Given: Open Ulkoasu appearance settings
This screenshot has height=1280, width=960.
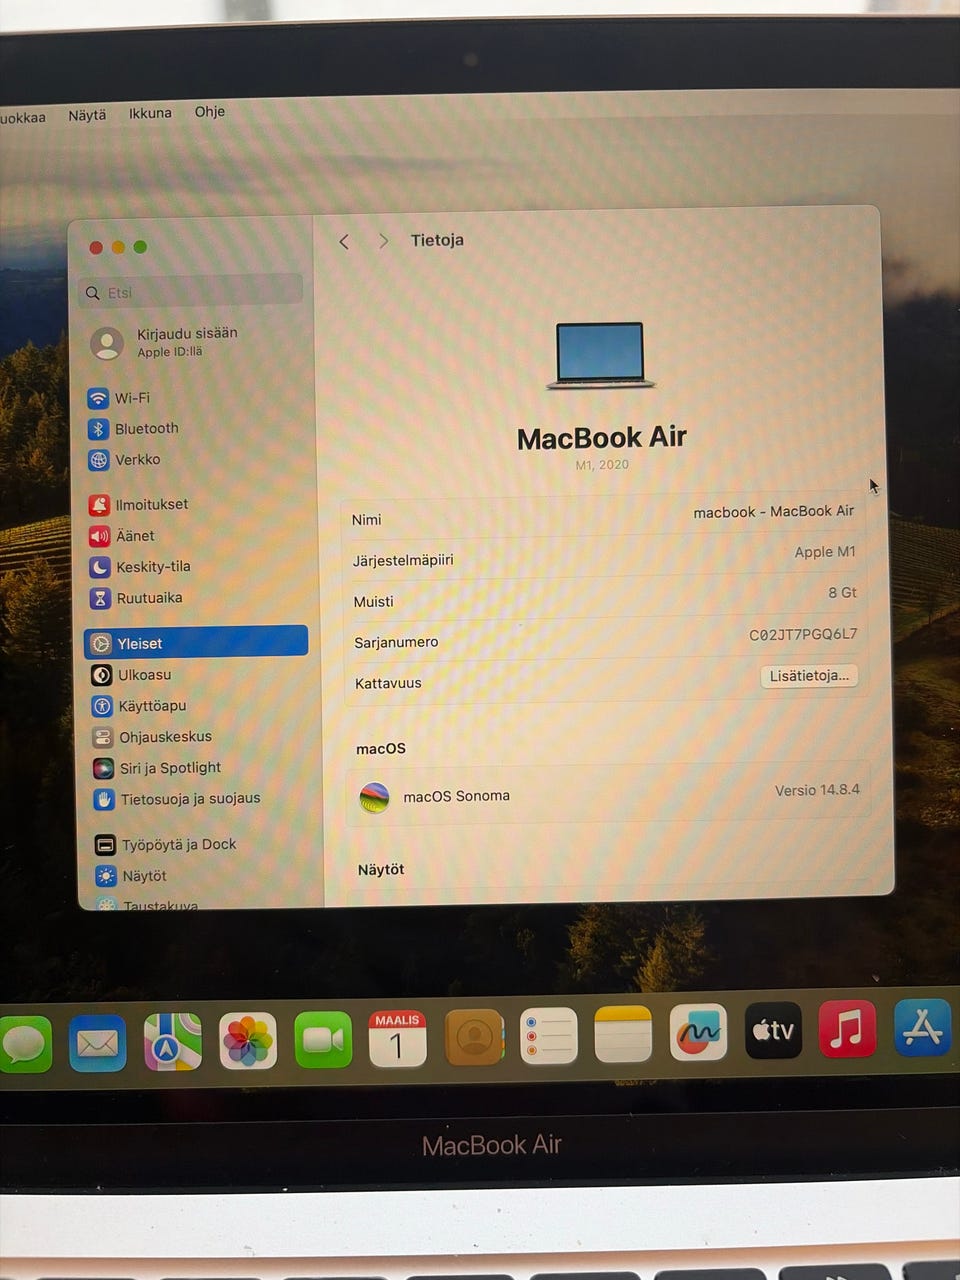Looking at the screenshot, I should (x=131, y=675).
